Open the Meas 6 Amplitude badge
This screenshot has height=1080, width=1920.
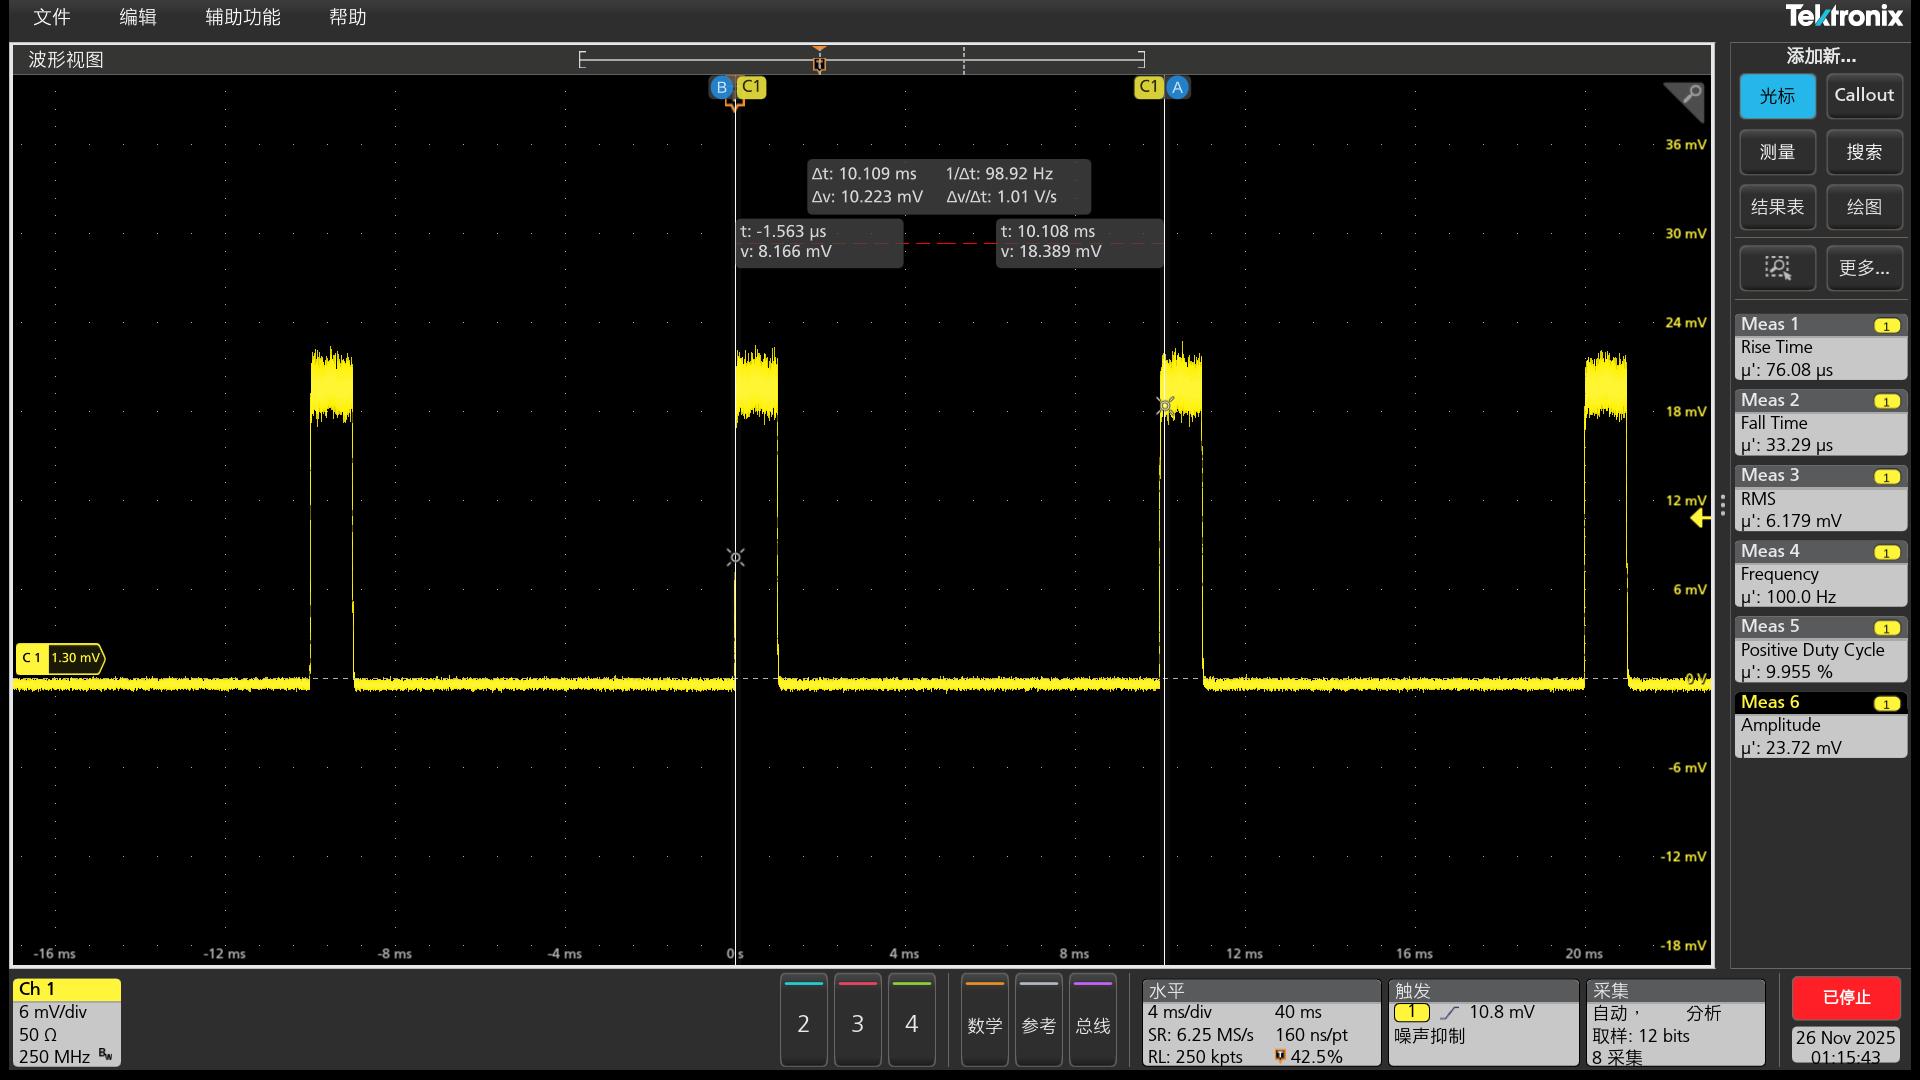[x=1819, y=725]
